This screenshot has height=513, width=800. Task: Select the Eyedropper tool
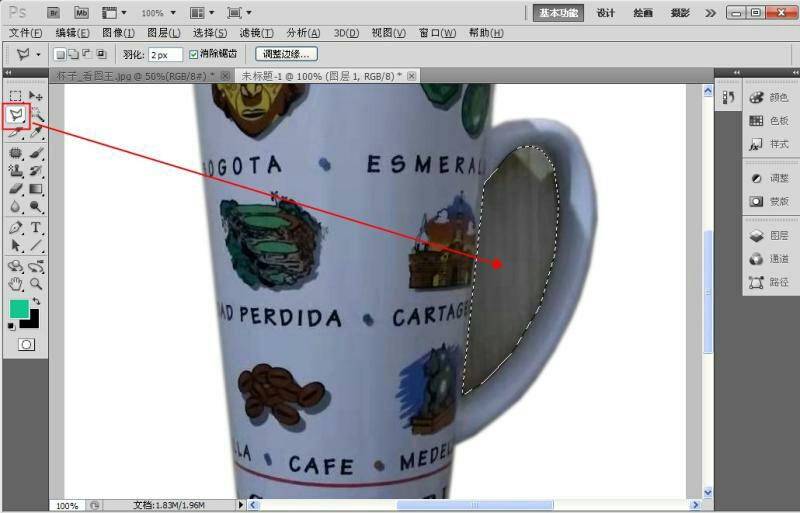(36, 133)
